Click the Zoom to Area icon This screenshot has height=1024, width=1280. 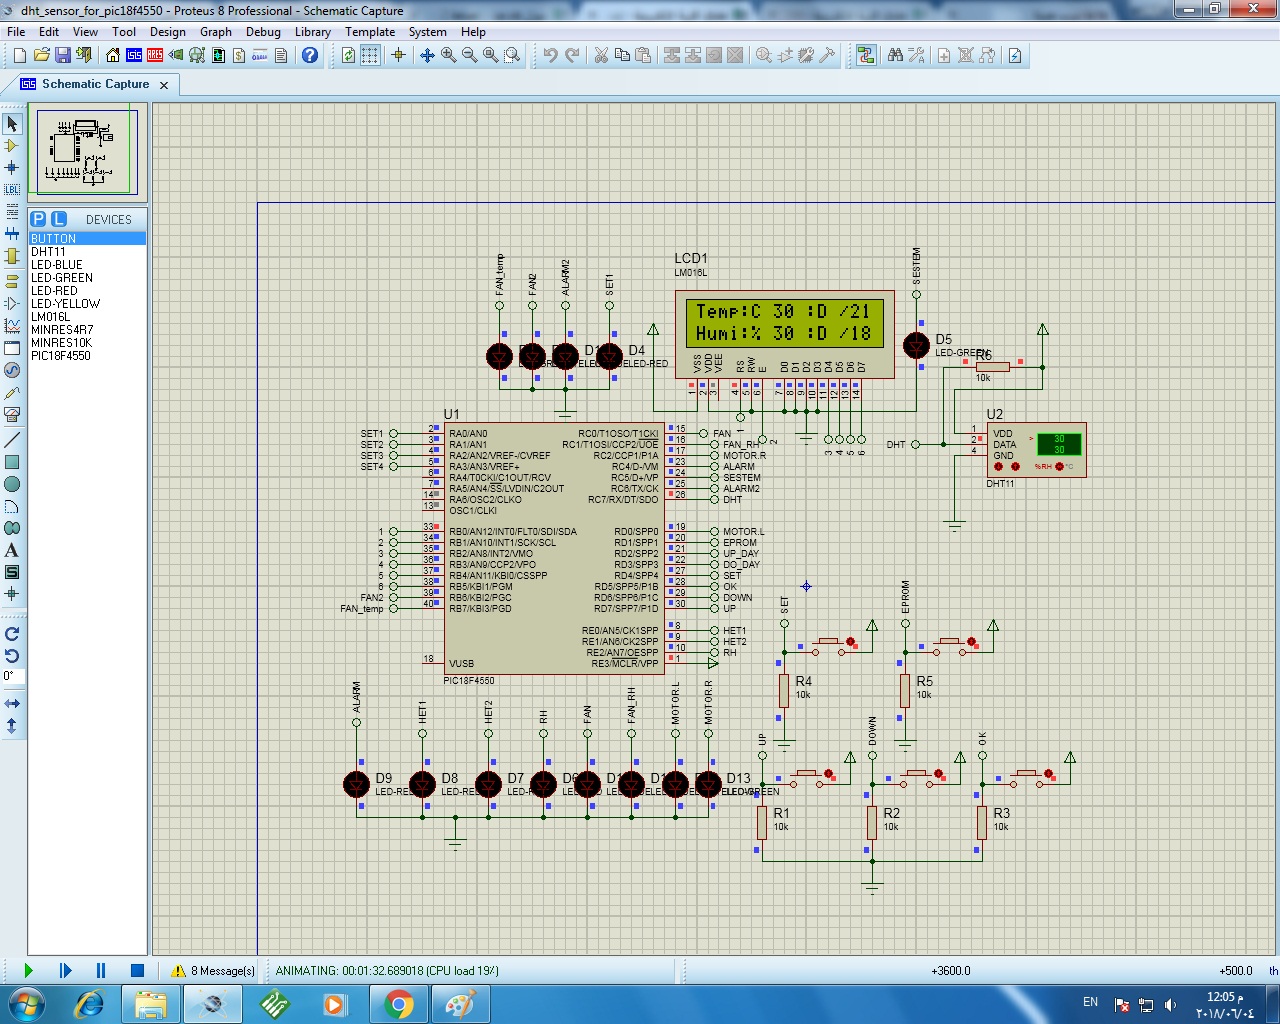[512, 56]
